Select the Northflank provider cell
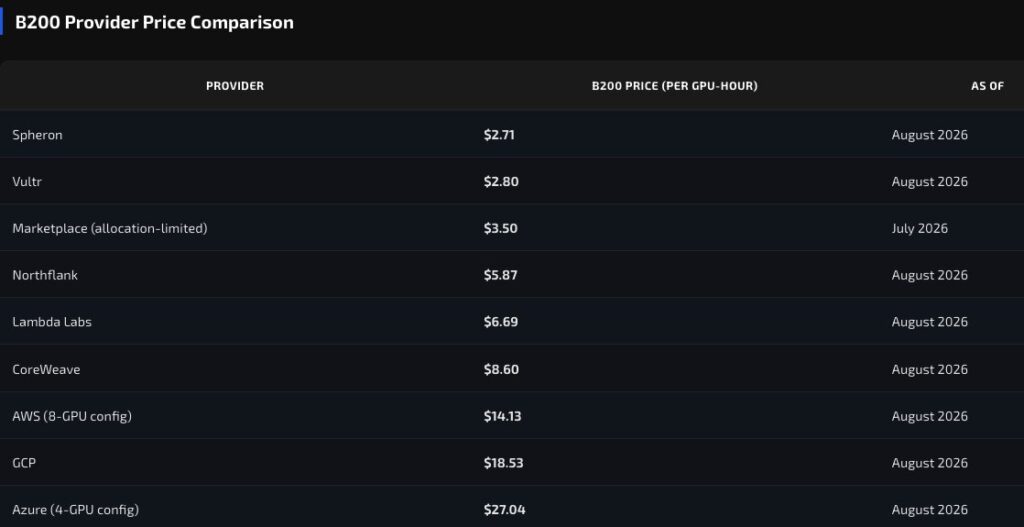This screenshot has width=1024, height=527. pyautogui.click(x=45, y=275)
